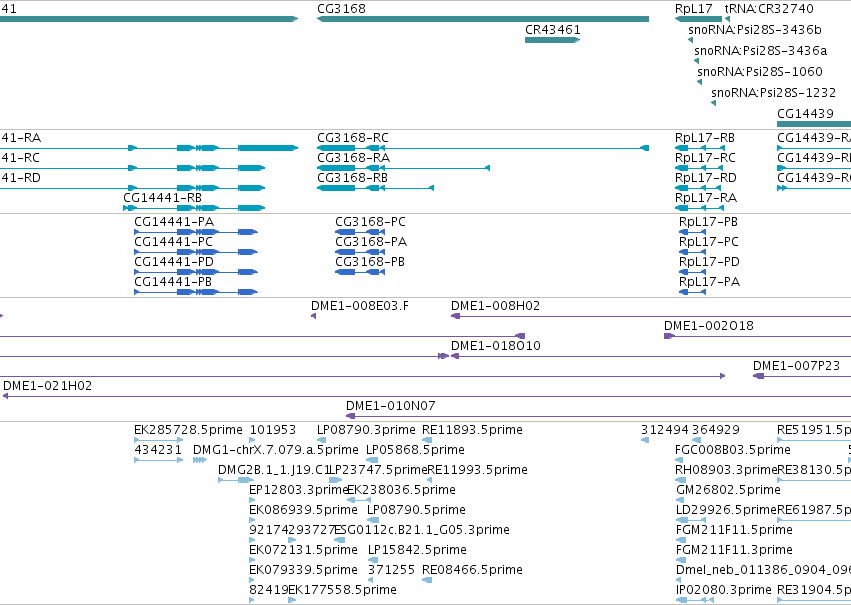Click the RpL17-RA transcript label

[706, 198]
